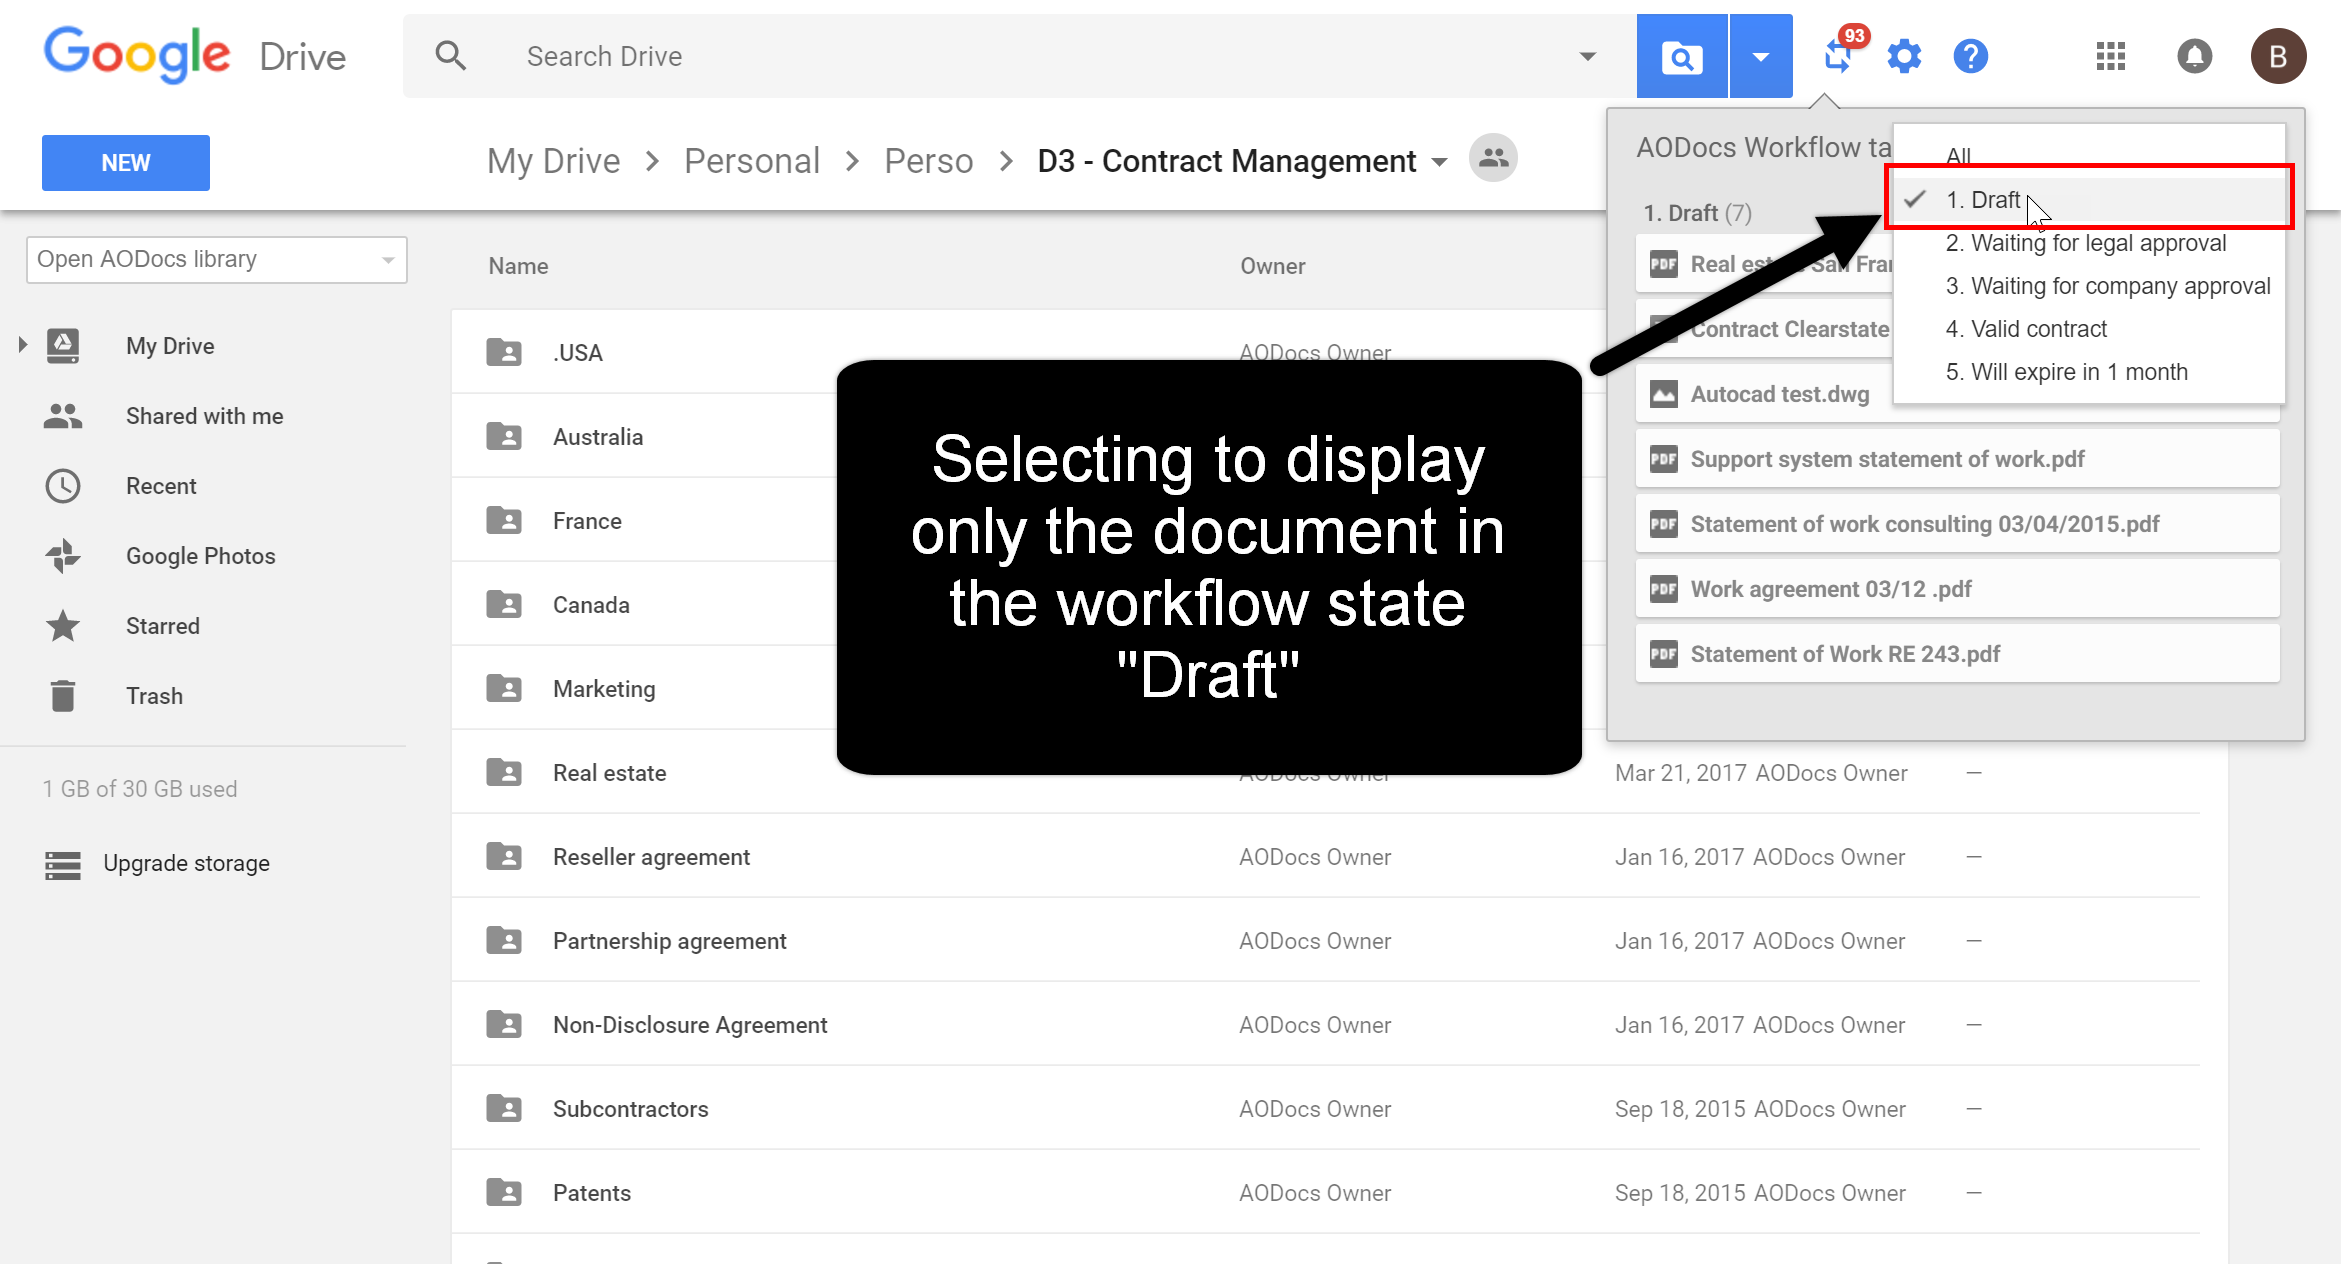Screen dimensions: 2341x1264
Task: Click the image icon of Autocad test.dwg
Action: 1664,394
